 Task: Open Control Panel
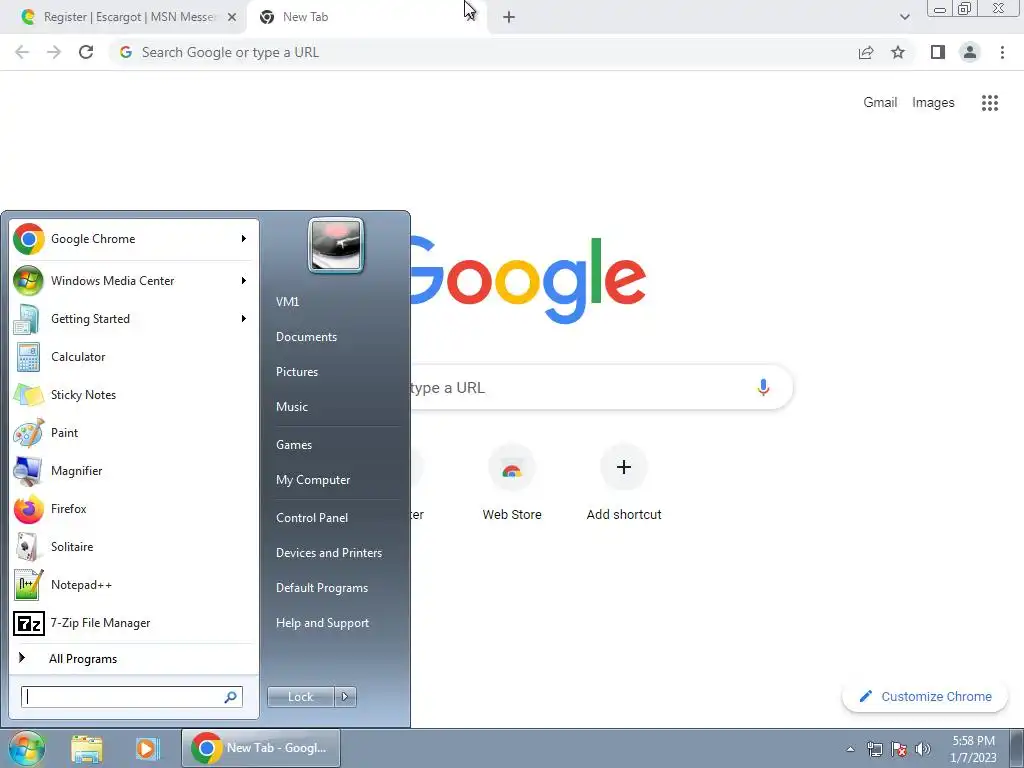pyautogui.click(x=312, y=518)
